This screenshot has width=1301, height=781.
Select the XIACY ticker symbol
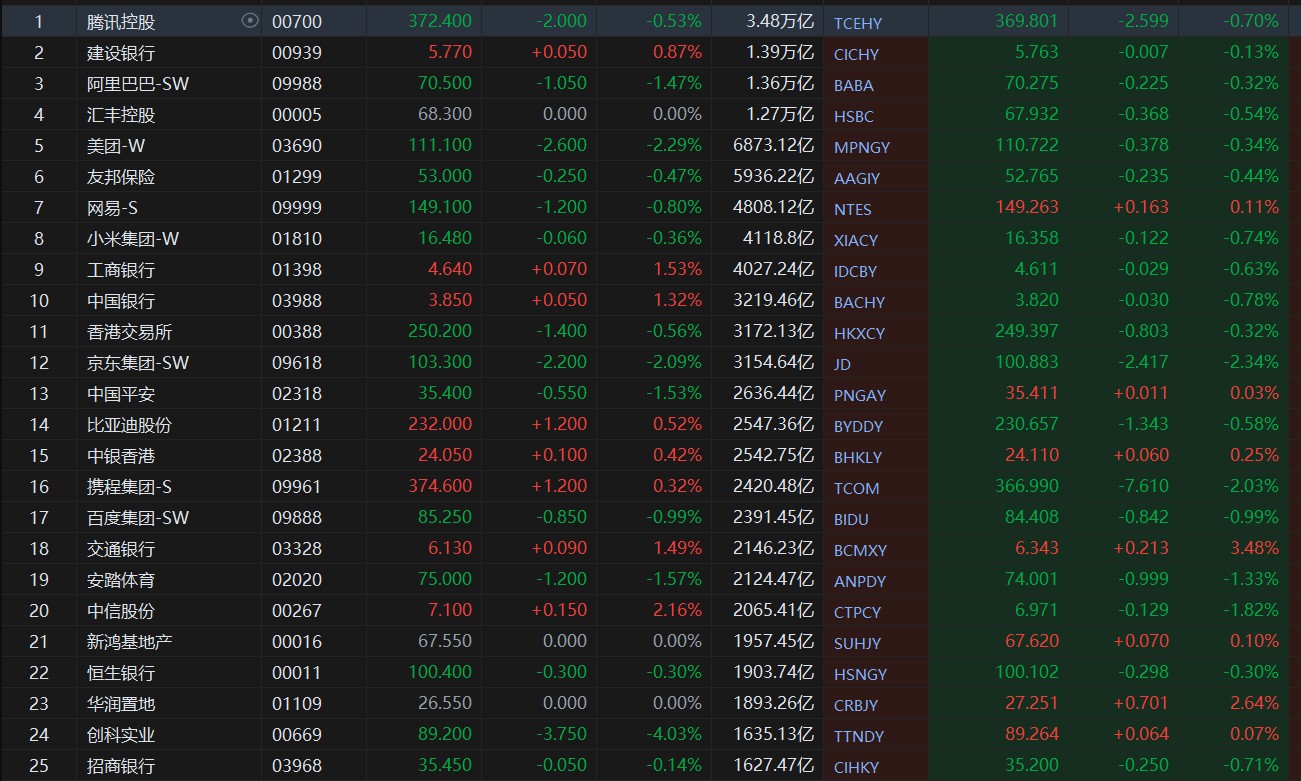855,240
